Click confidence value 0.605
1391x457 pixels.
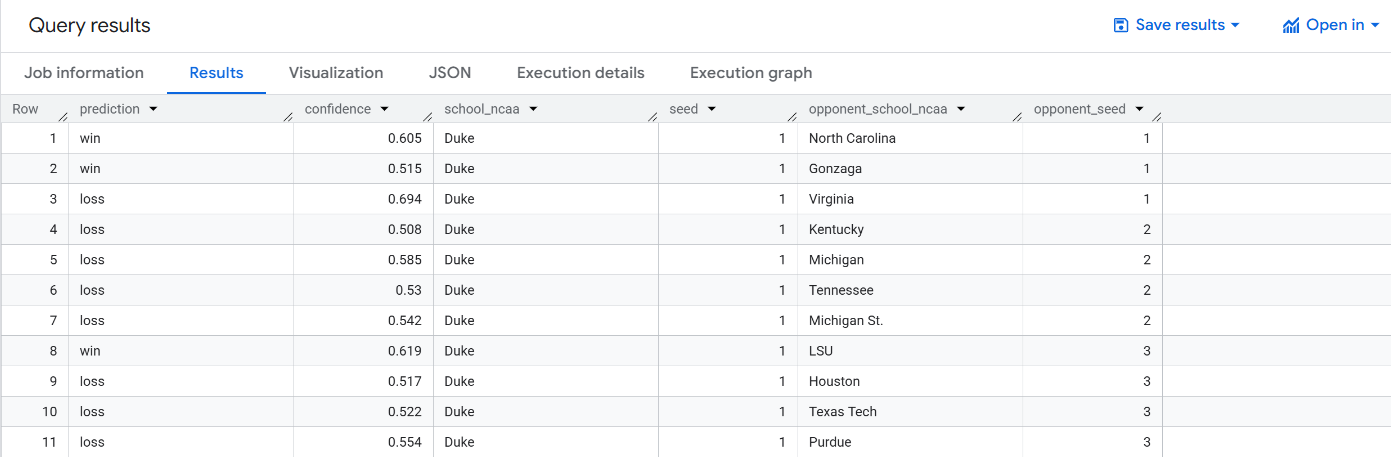coord(405,139)
